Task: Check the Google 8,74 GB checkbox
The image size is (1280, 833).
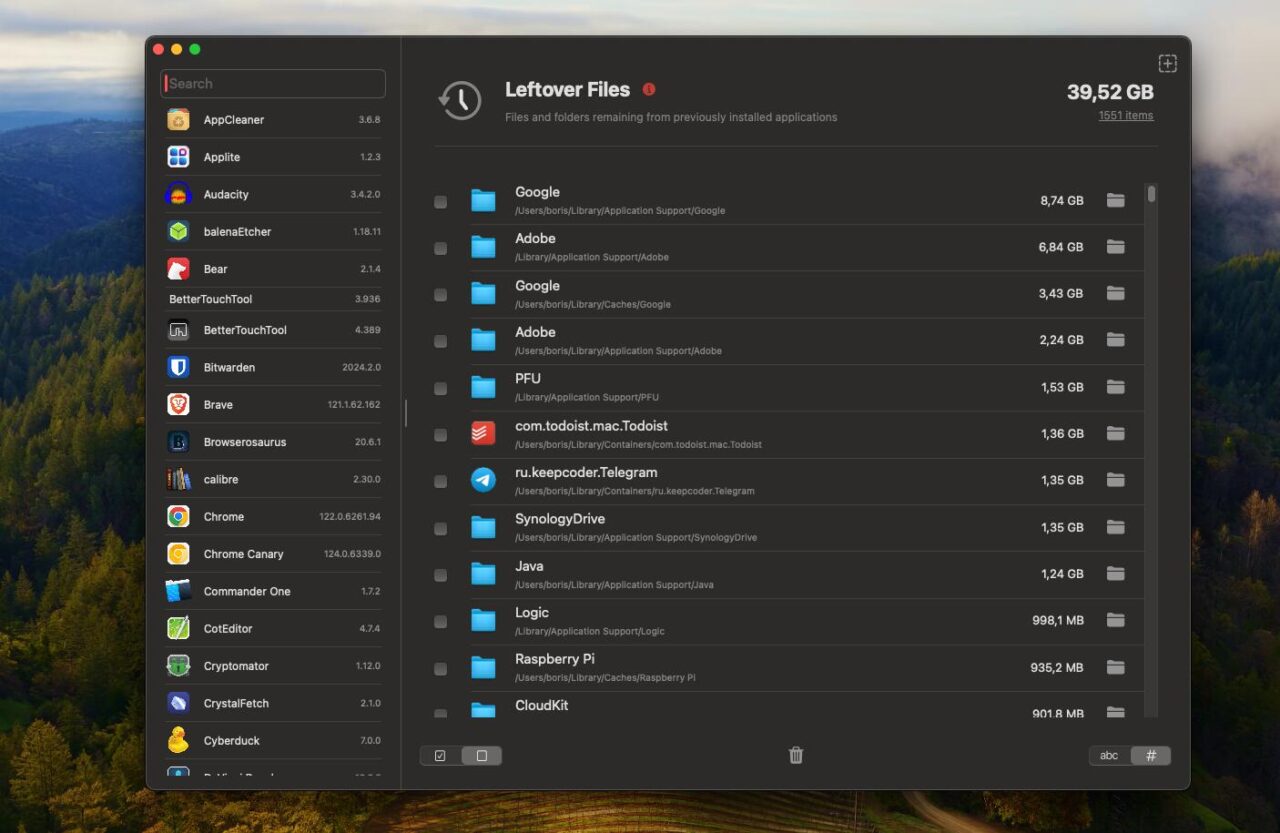Action: pos(440,202)
